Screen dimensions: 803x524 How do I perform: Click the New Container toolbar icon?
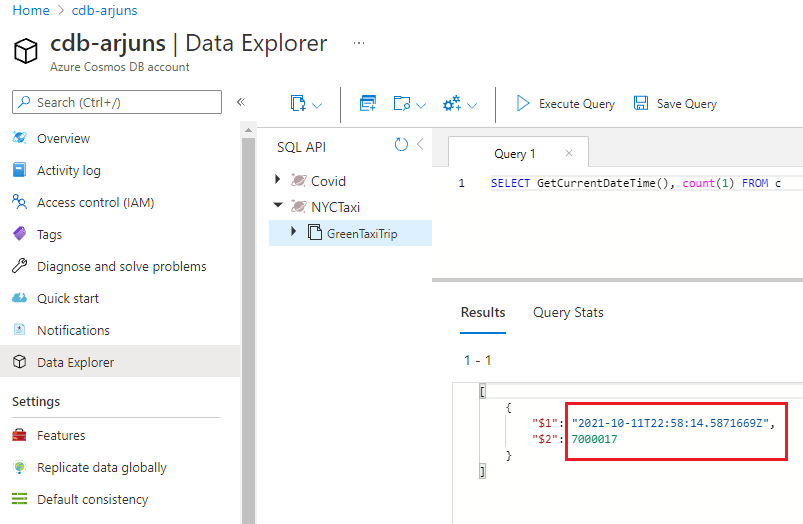coord(298,104)
